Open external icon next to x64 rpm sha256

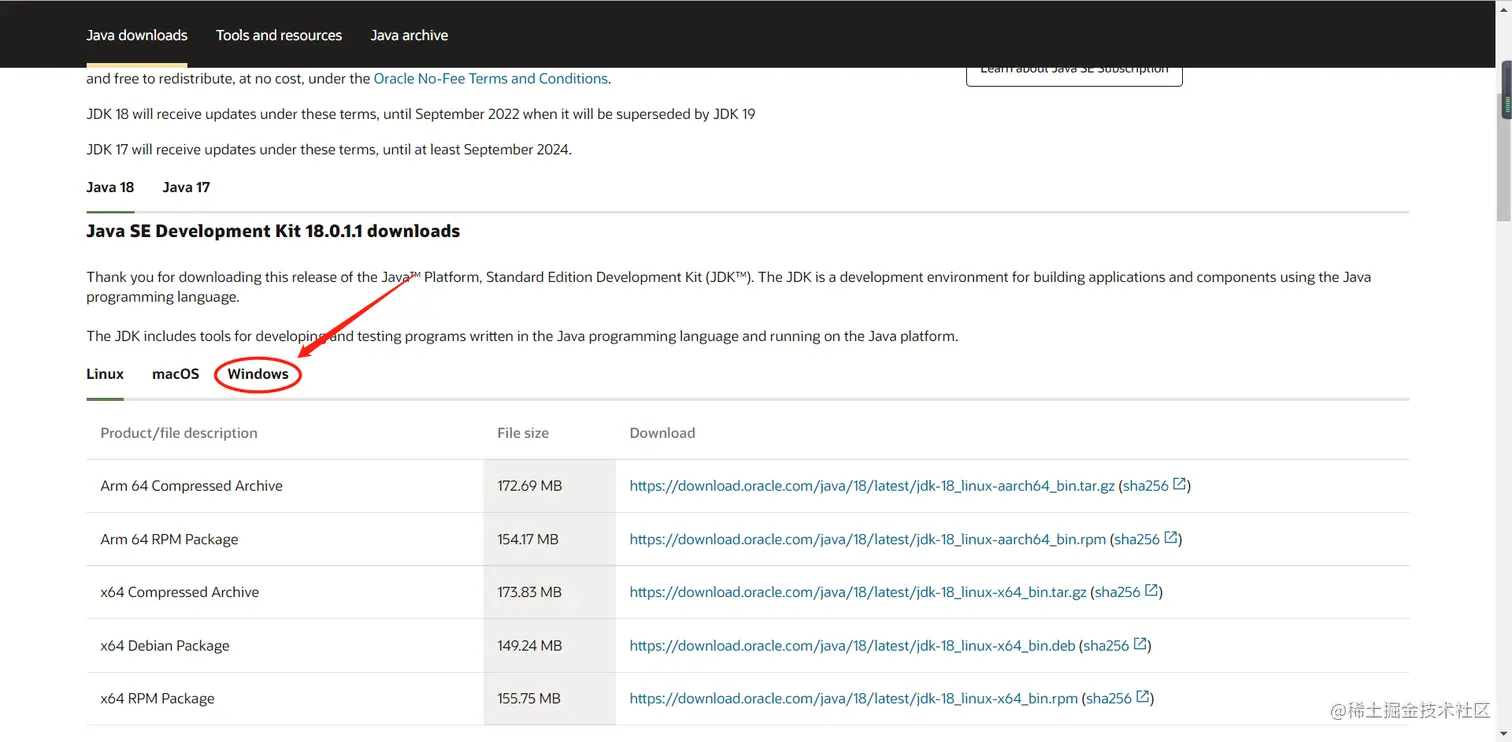[1143, 698]
